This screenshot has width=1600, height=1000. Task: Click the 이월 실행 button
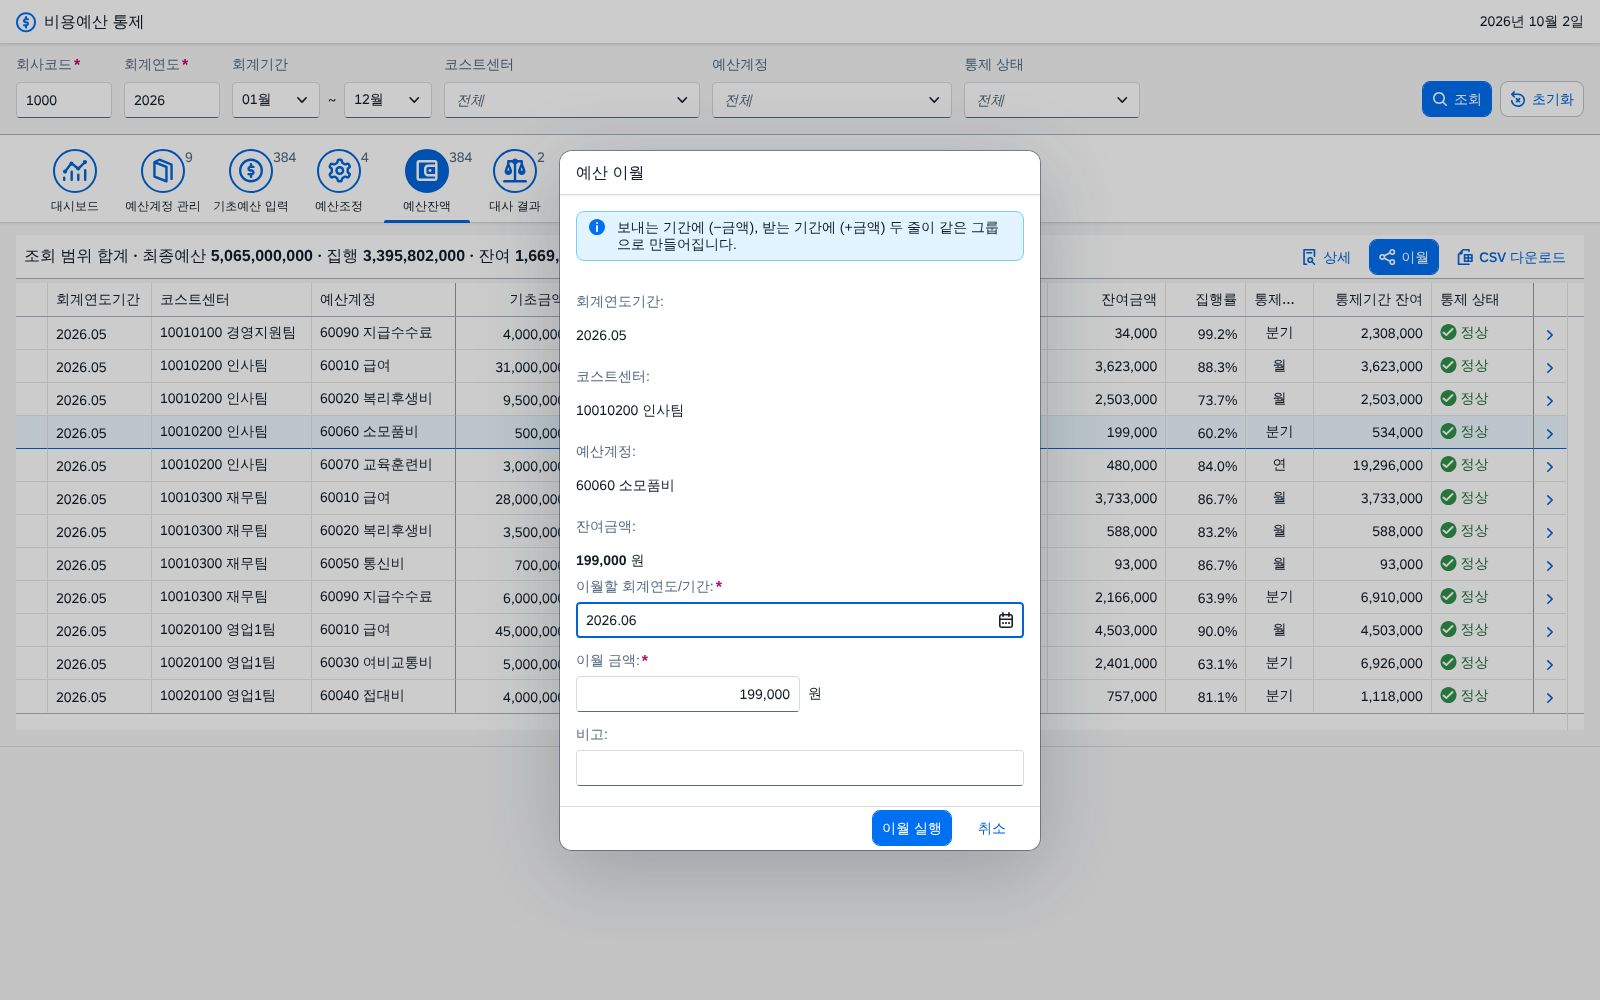pyautogui.click(x=912, y=828)
